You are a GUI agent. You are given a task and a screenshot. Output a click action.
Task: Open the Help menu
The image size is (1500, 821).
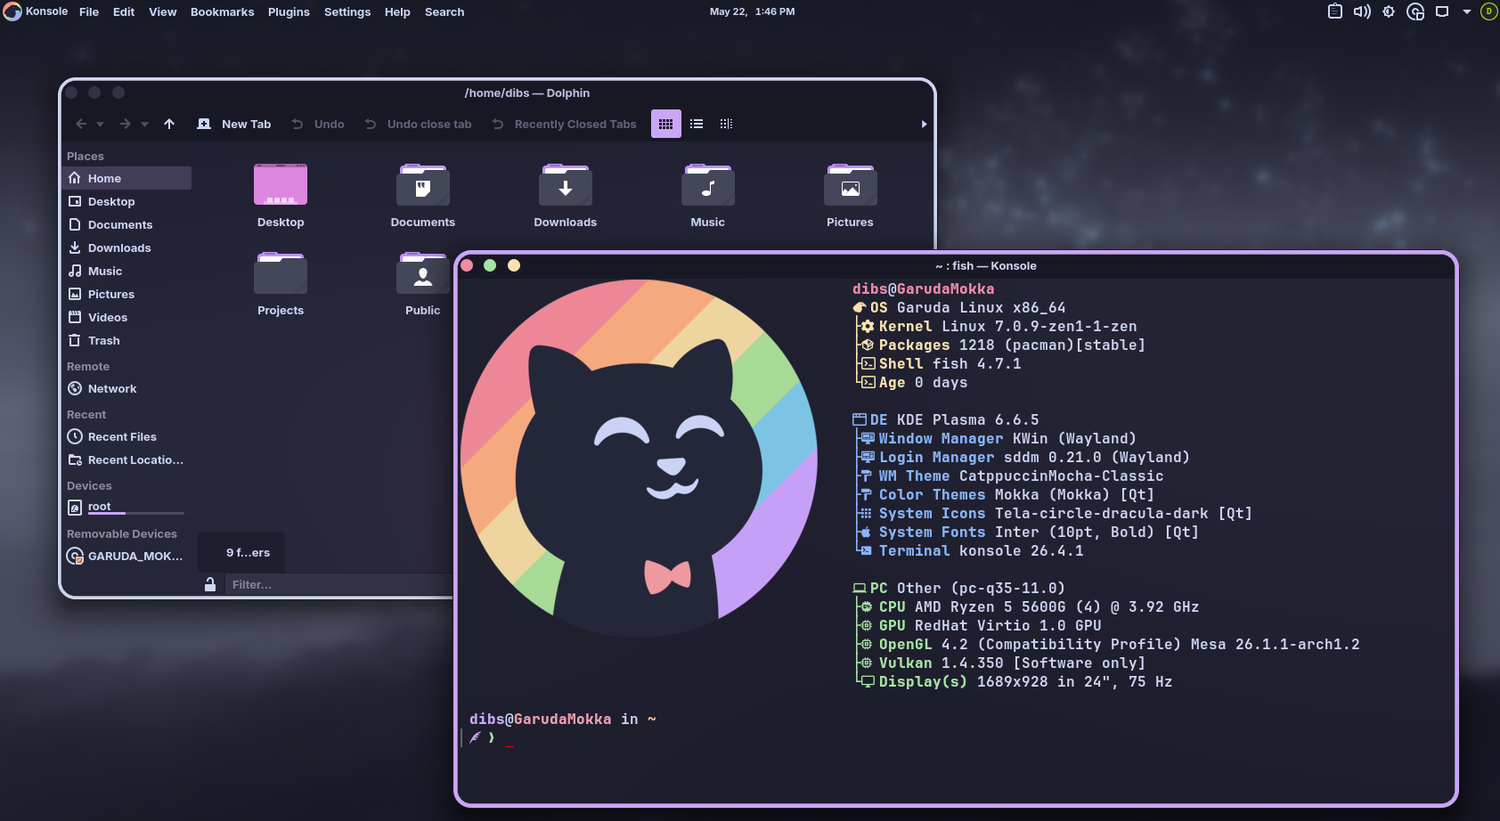point(398,12)
